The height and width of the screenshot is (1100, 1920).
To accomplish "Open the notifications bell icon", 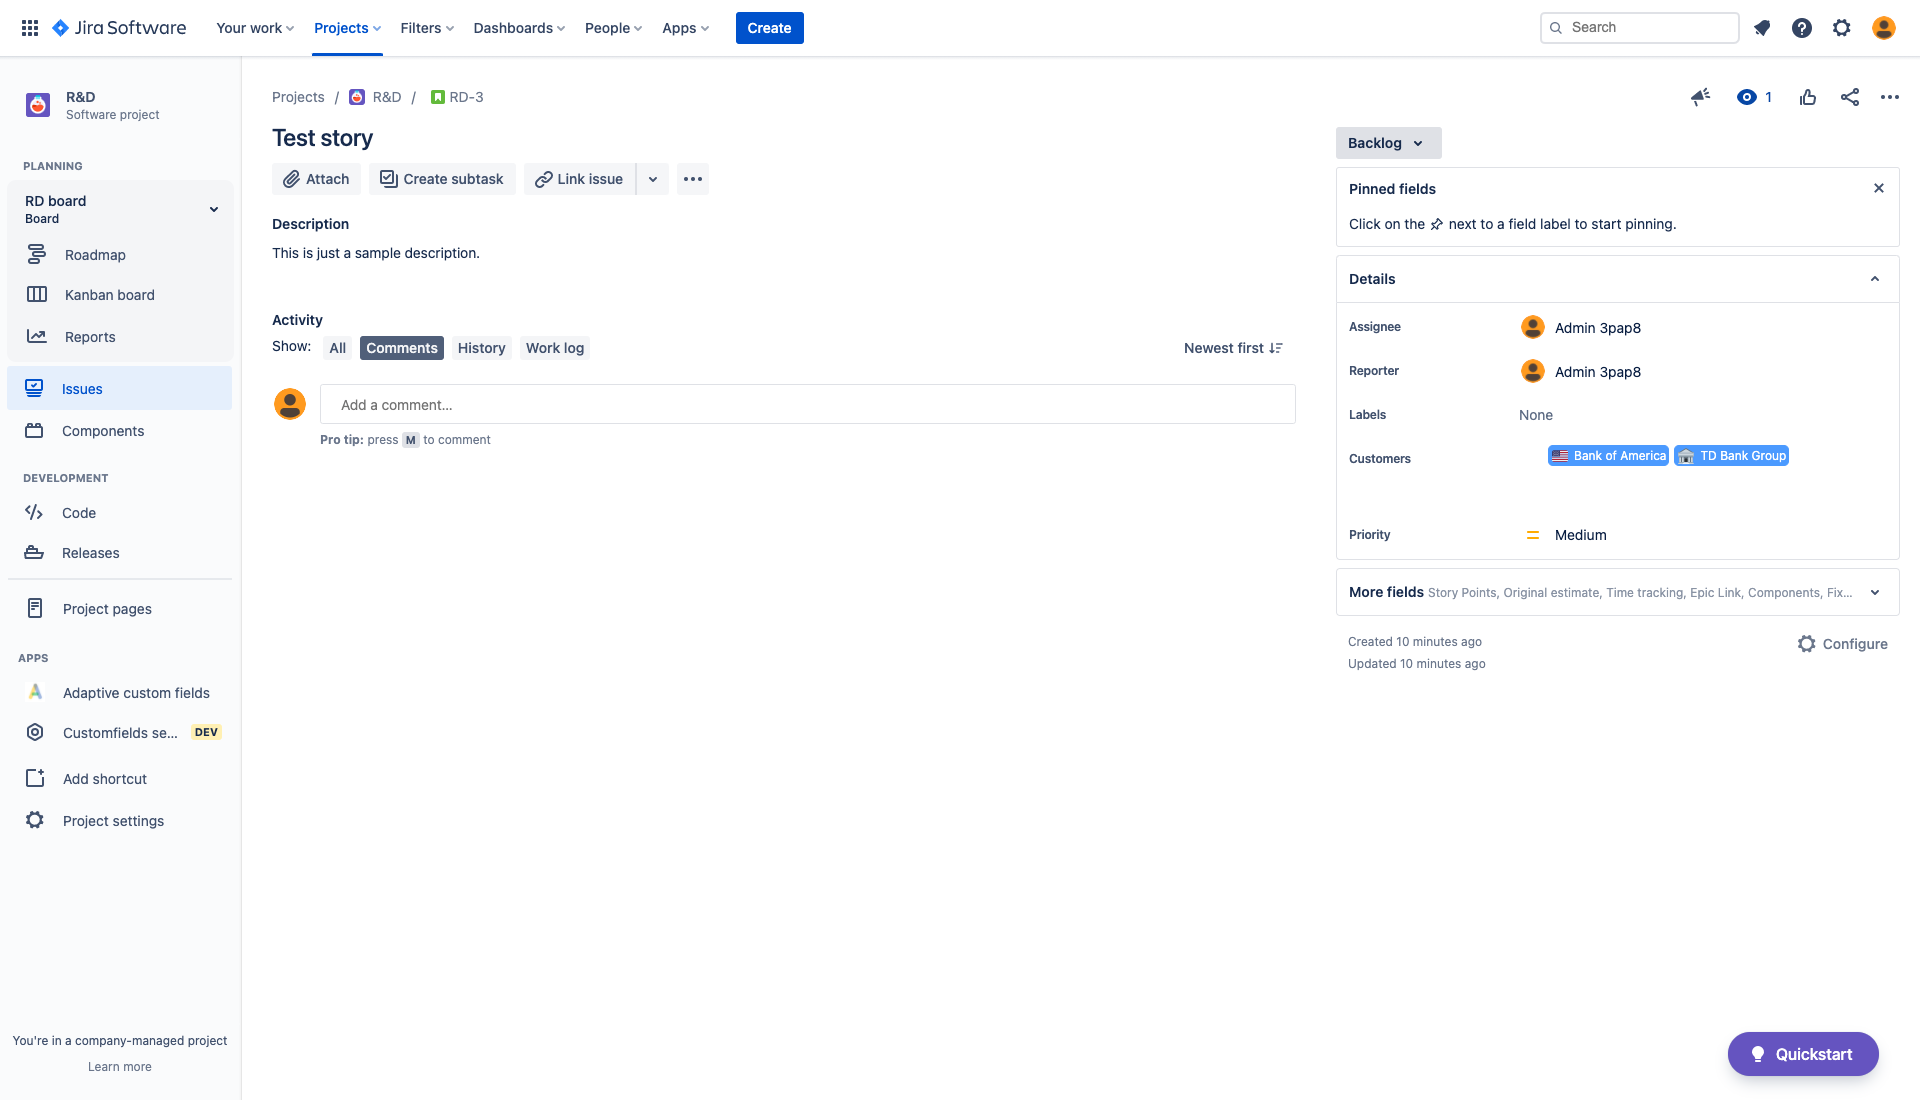I will pyautogui.click(x=1762, y=28).
